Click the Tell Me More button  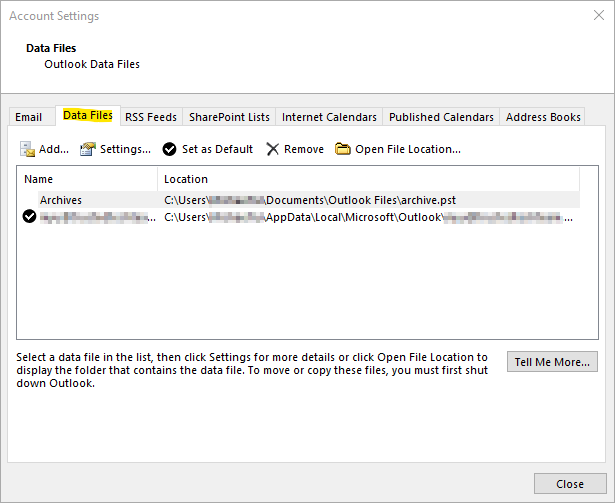(x=552, y=362)
